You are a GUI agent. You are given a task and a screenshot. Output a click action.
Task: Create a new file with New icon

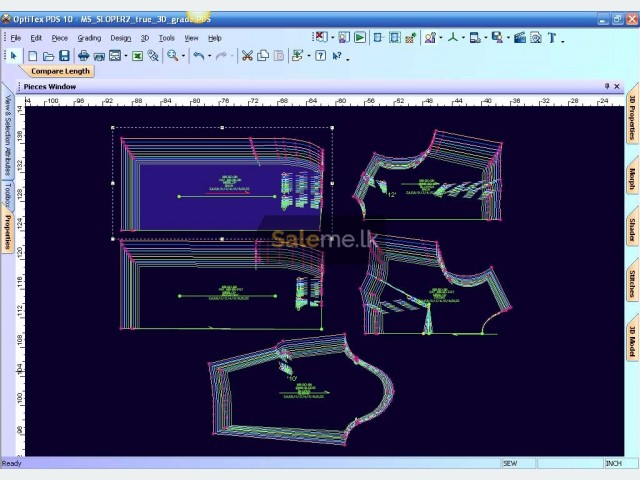tap(32, 56)
